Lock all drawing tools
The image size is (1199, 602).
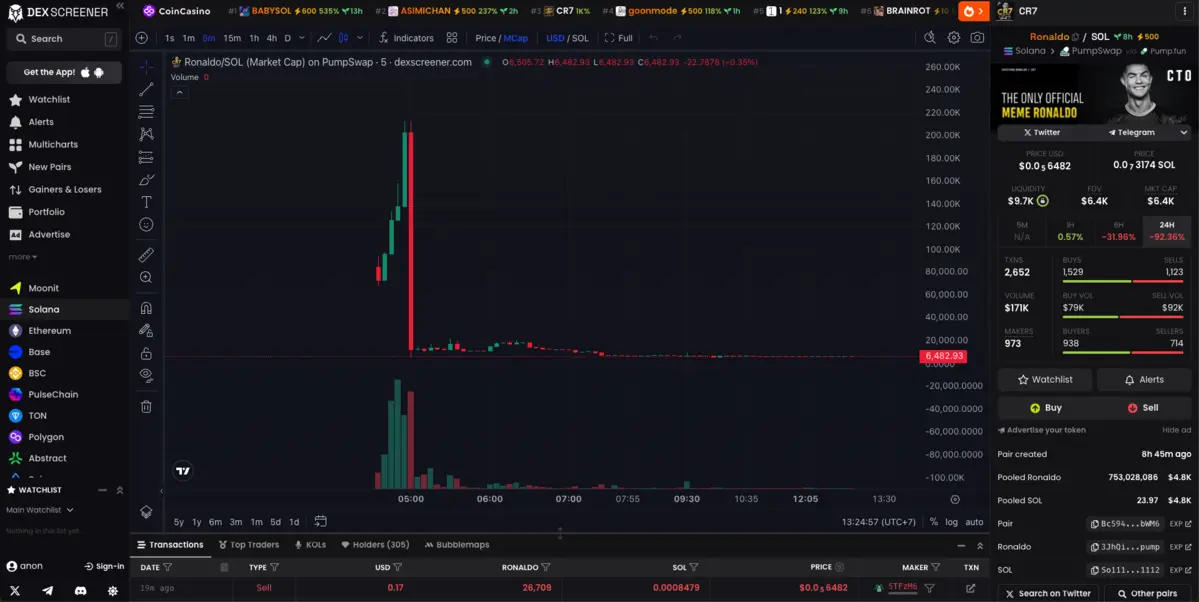tap(146, 353)
